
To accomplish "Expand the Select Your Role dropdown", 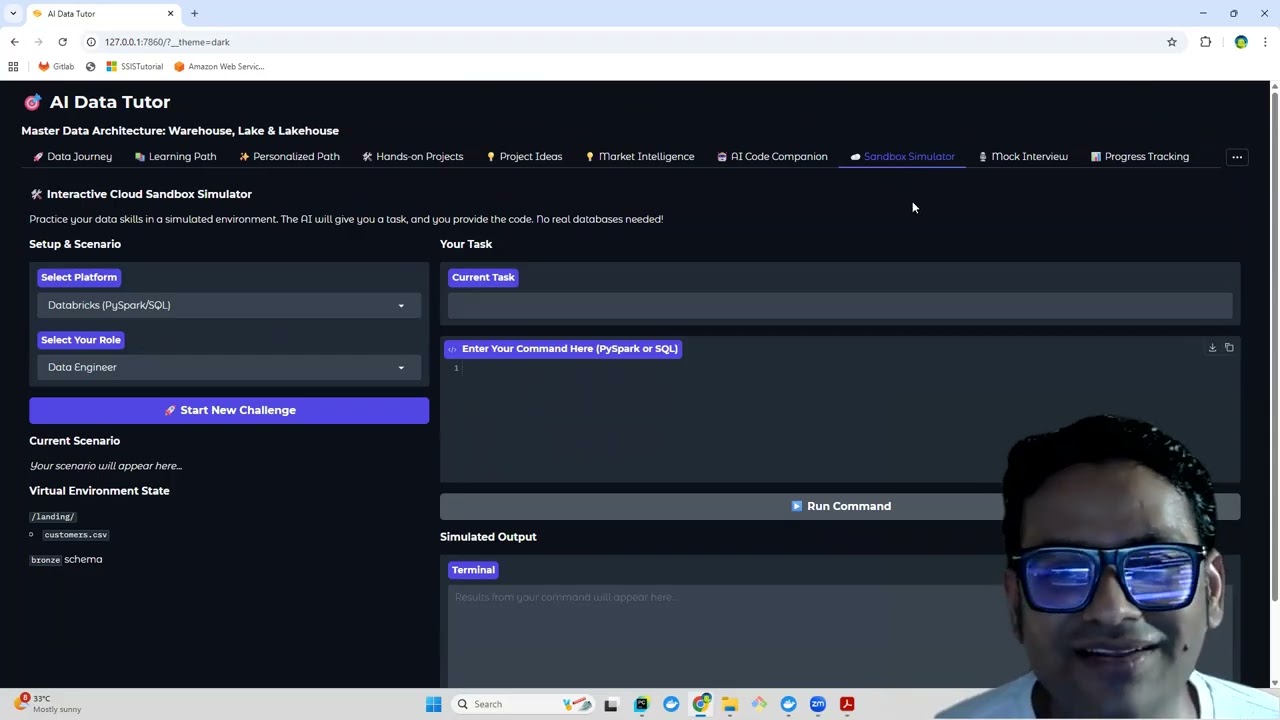I will click(228, 367).
